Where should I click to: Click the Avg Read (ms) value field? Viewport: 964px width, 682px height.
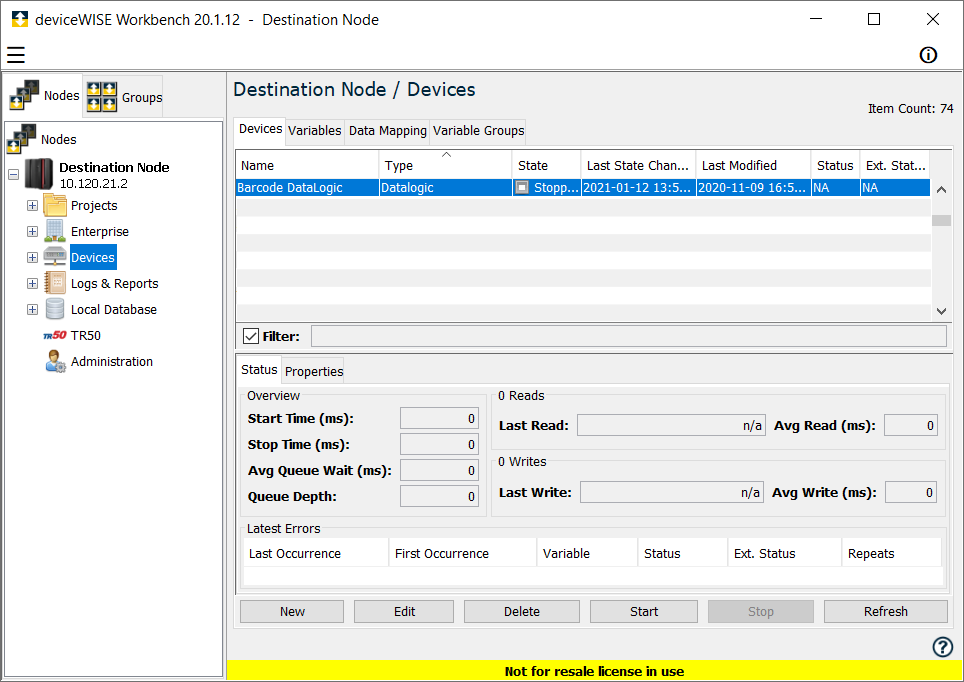coord(911,425)
